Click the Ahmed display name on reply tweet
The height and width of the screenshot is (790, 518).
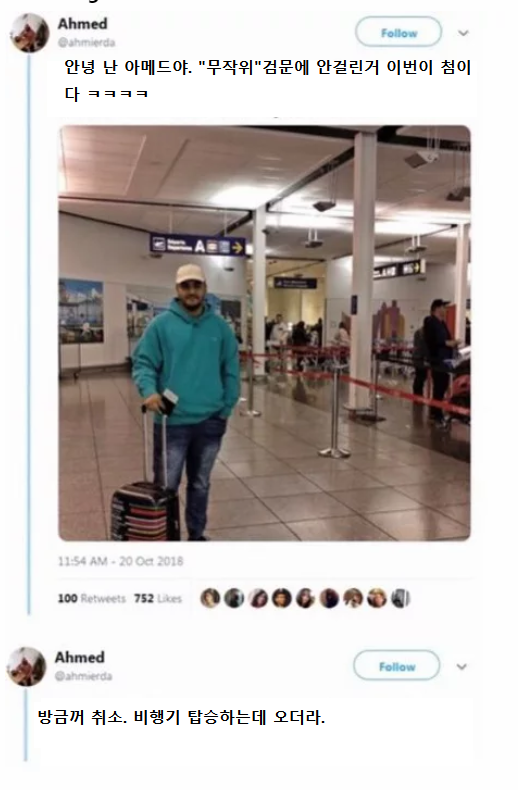coord(80,657)
